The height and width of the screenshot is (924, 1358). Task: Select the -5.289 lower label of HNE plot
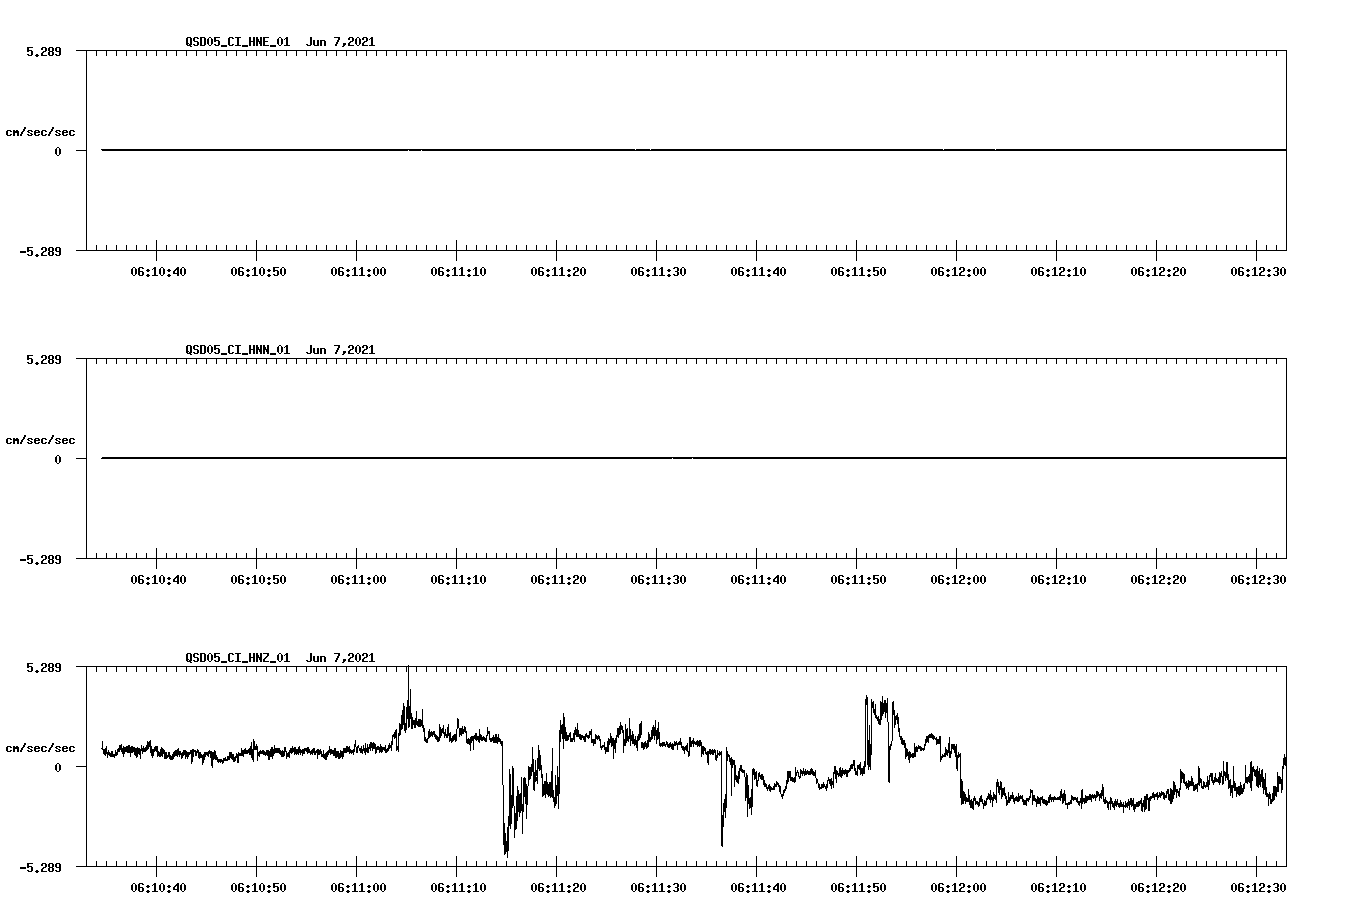[x=40, y=251]
